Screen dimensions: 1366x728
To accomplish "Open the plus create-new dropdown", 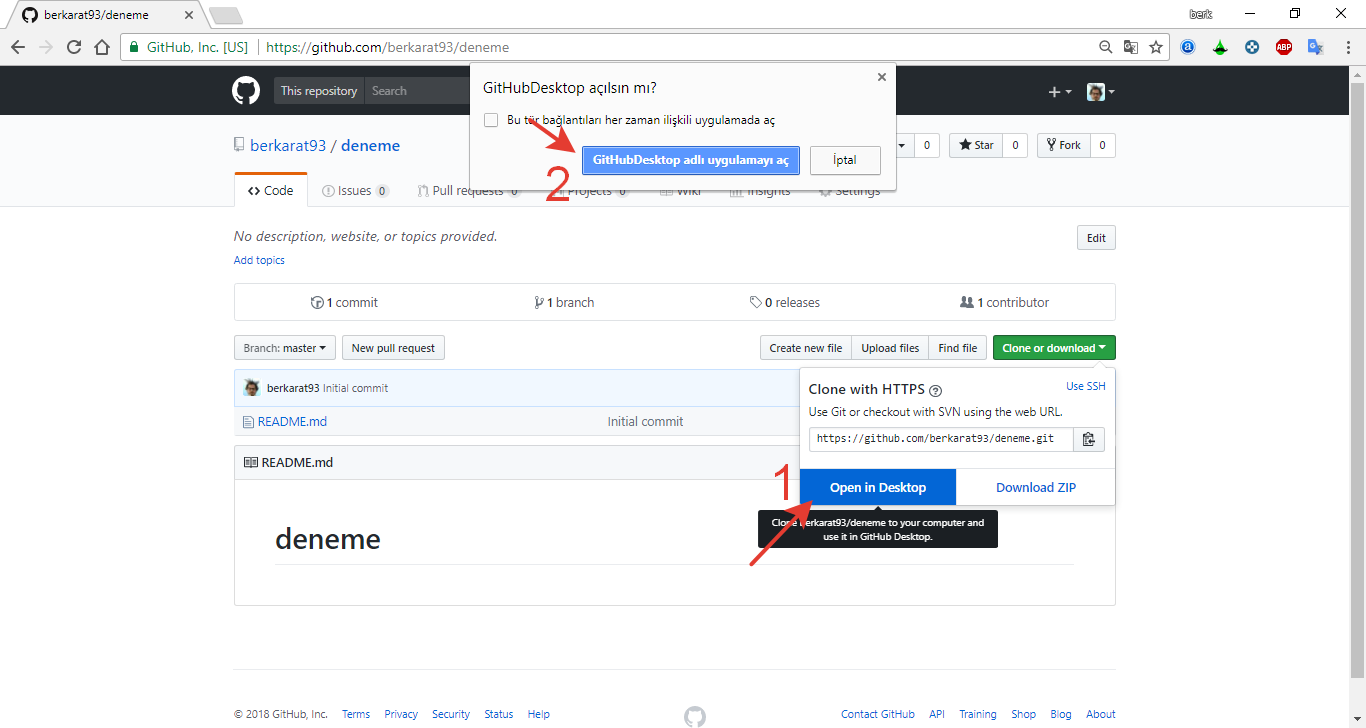I will (1059, 92).
